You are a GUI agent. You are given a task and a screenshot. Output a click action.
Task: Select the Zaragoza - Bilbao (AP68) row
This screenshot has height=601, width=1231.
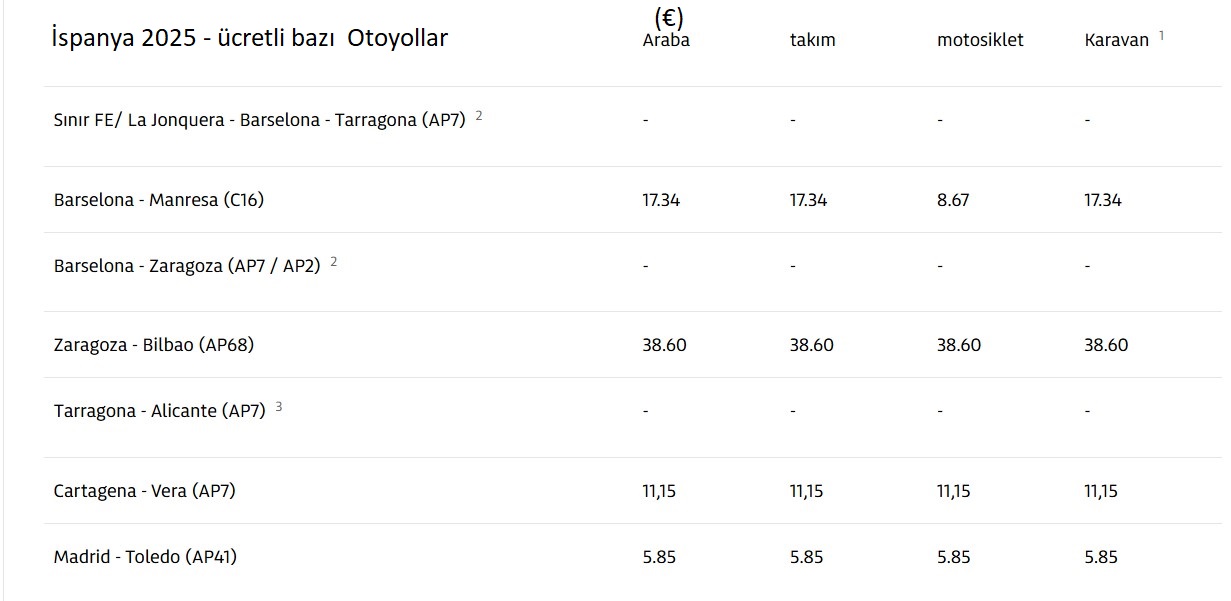154,345
